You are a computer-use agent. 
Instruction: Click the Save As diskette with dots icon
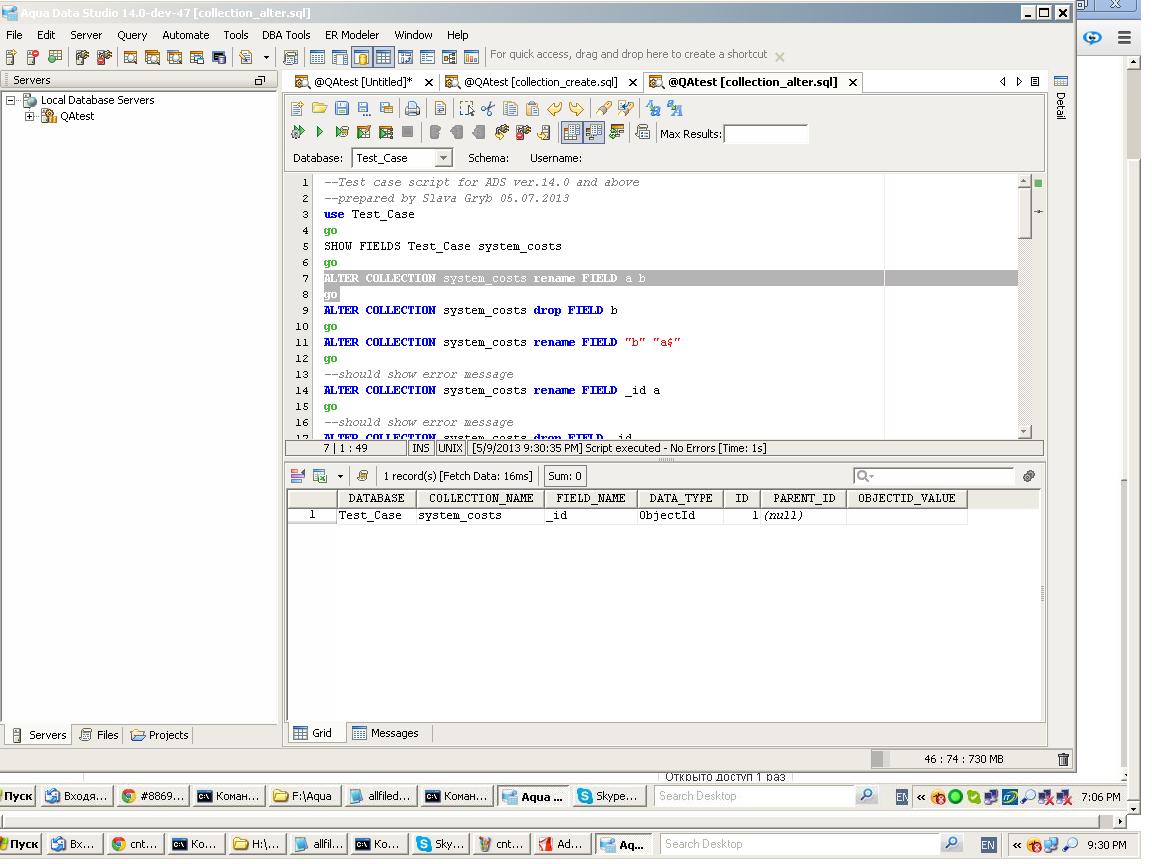point(364,109)
